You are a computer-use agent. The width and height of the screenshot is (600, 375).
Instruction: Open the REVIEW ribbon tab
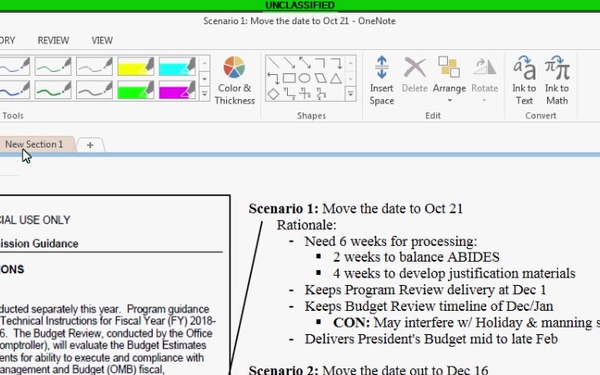[x=53, y=40]
